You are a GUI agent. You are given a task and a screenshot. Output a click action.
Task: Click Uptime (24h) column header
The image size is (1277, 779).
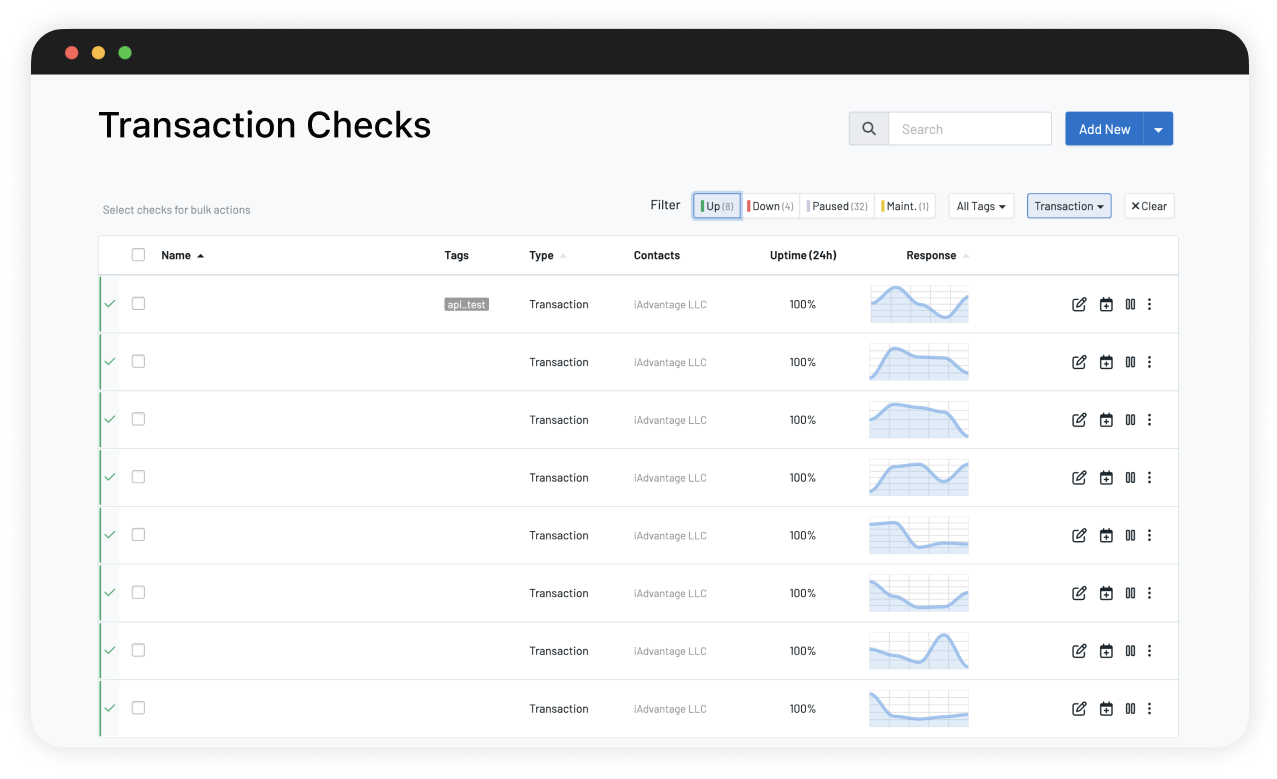tap(803, 255)
